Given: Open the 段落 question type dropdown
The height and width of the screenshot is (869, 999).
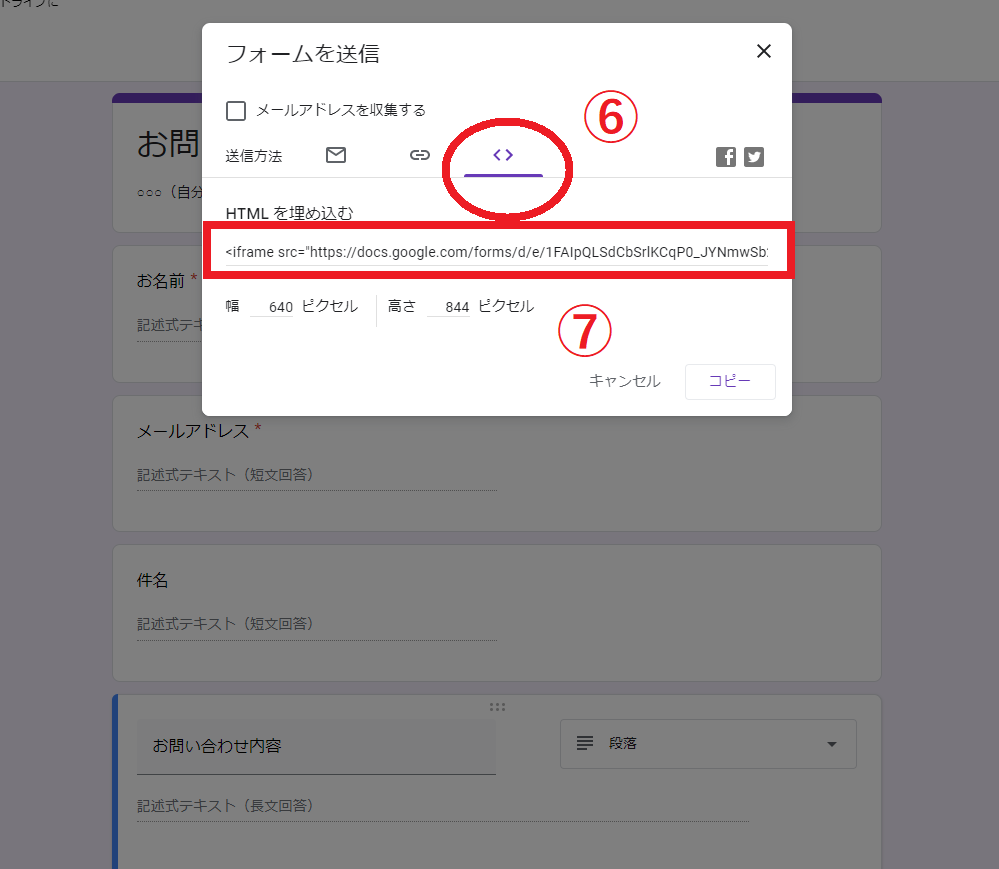Looking at the screenshot, I should (x=708, y=744).
